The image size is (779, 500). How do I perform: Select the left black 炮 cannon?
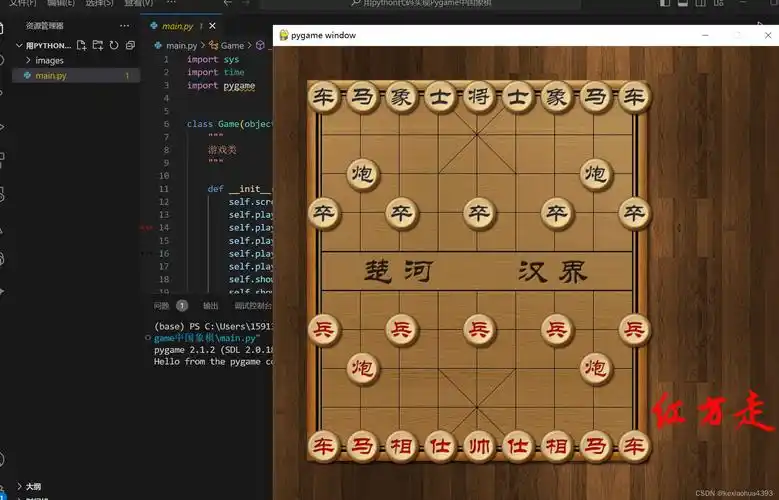point(363,174)
